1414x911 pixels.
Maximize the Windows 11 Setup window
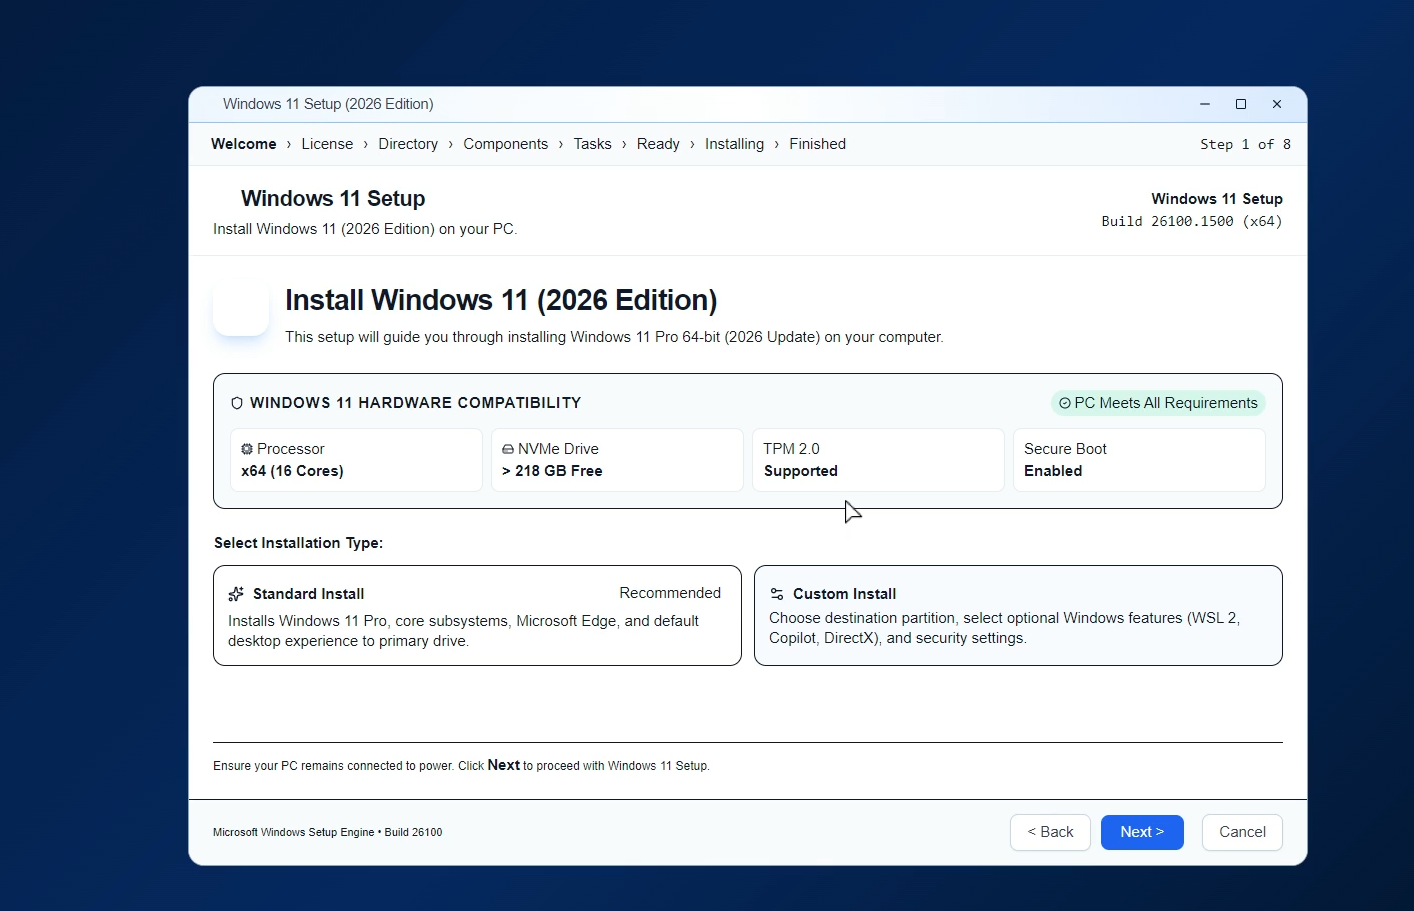1241,104
